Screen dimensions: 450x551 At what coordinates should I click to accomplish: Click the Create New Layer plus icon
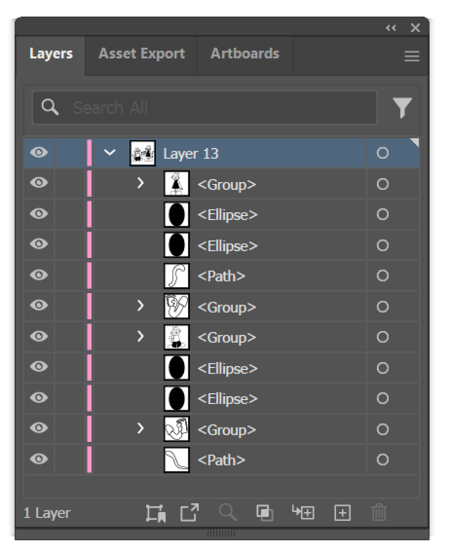click(343, 513)
